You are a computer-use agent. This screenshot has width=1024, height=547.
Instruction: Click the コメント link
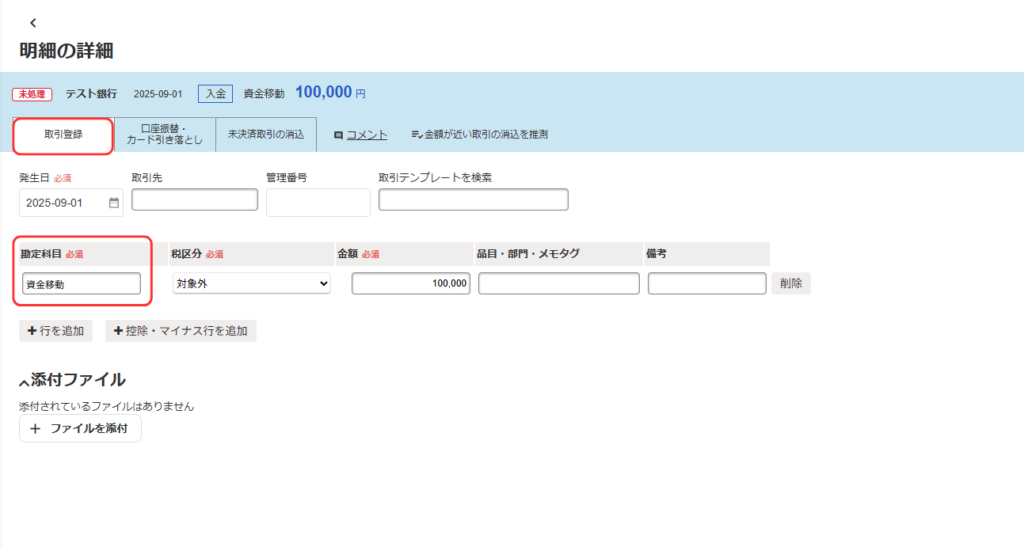(x=366, y=134)
